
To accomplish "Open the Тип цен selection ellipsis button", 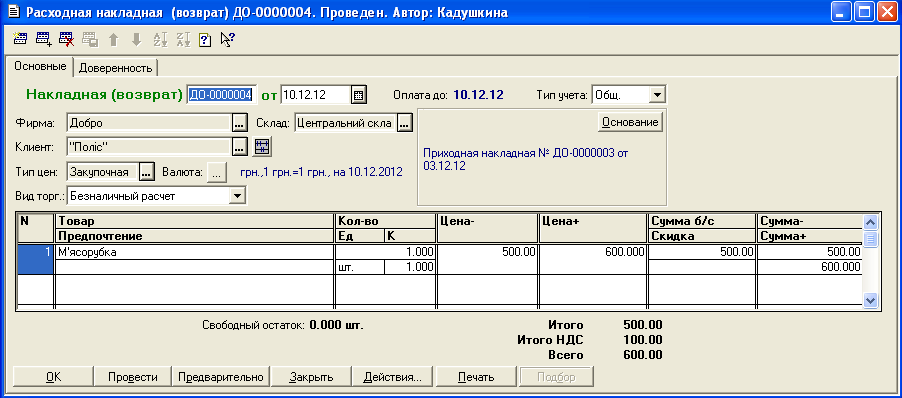I will 147,171.
